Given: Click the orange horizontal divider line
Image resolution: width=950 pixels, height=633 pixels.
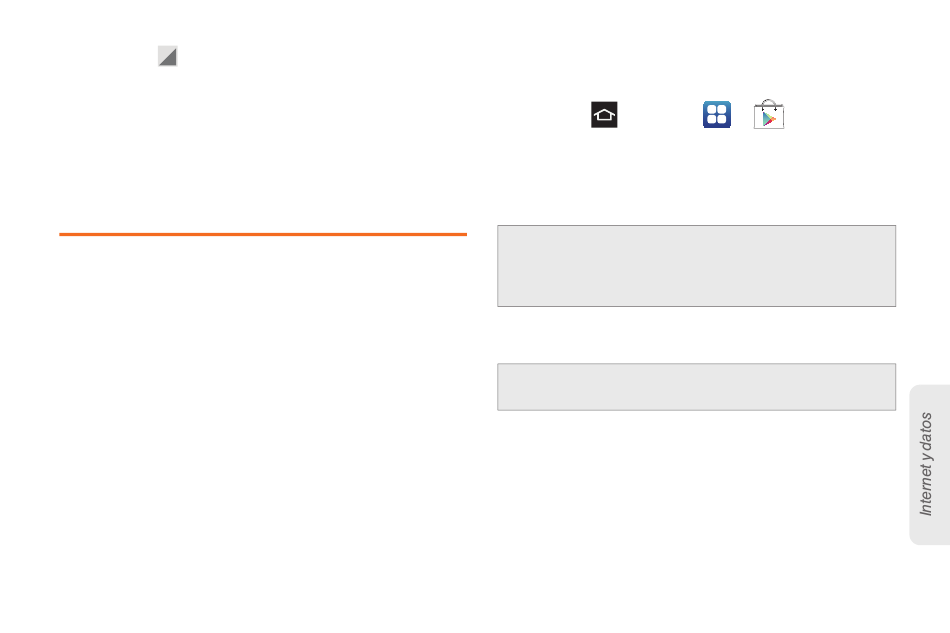Looking at the screenshot, I should (x=263, y=234).
